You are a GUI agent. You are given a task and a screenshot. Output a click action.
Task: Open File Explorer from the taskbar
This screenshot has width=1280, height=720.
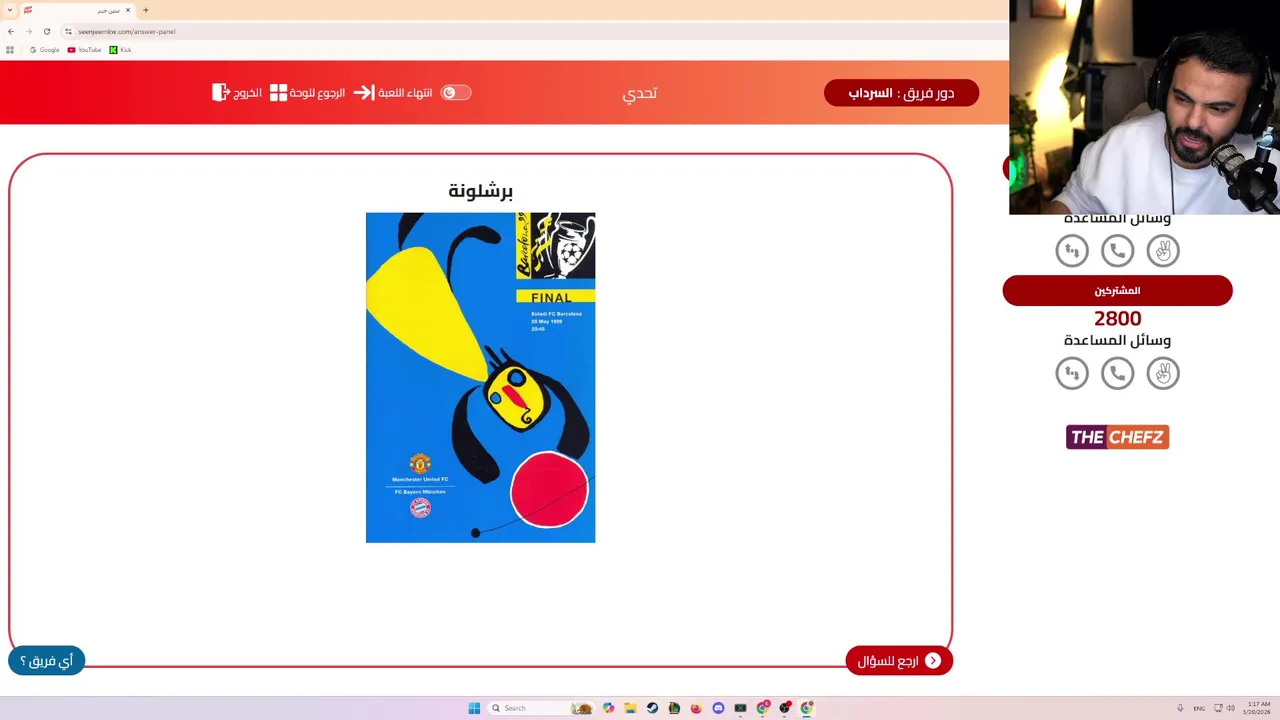click(630, 708)
